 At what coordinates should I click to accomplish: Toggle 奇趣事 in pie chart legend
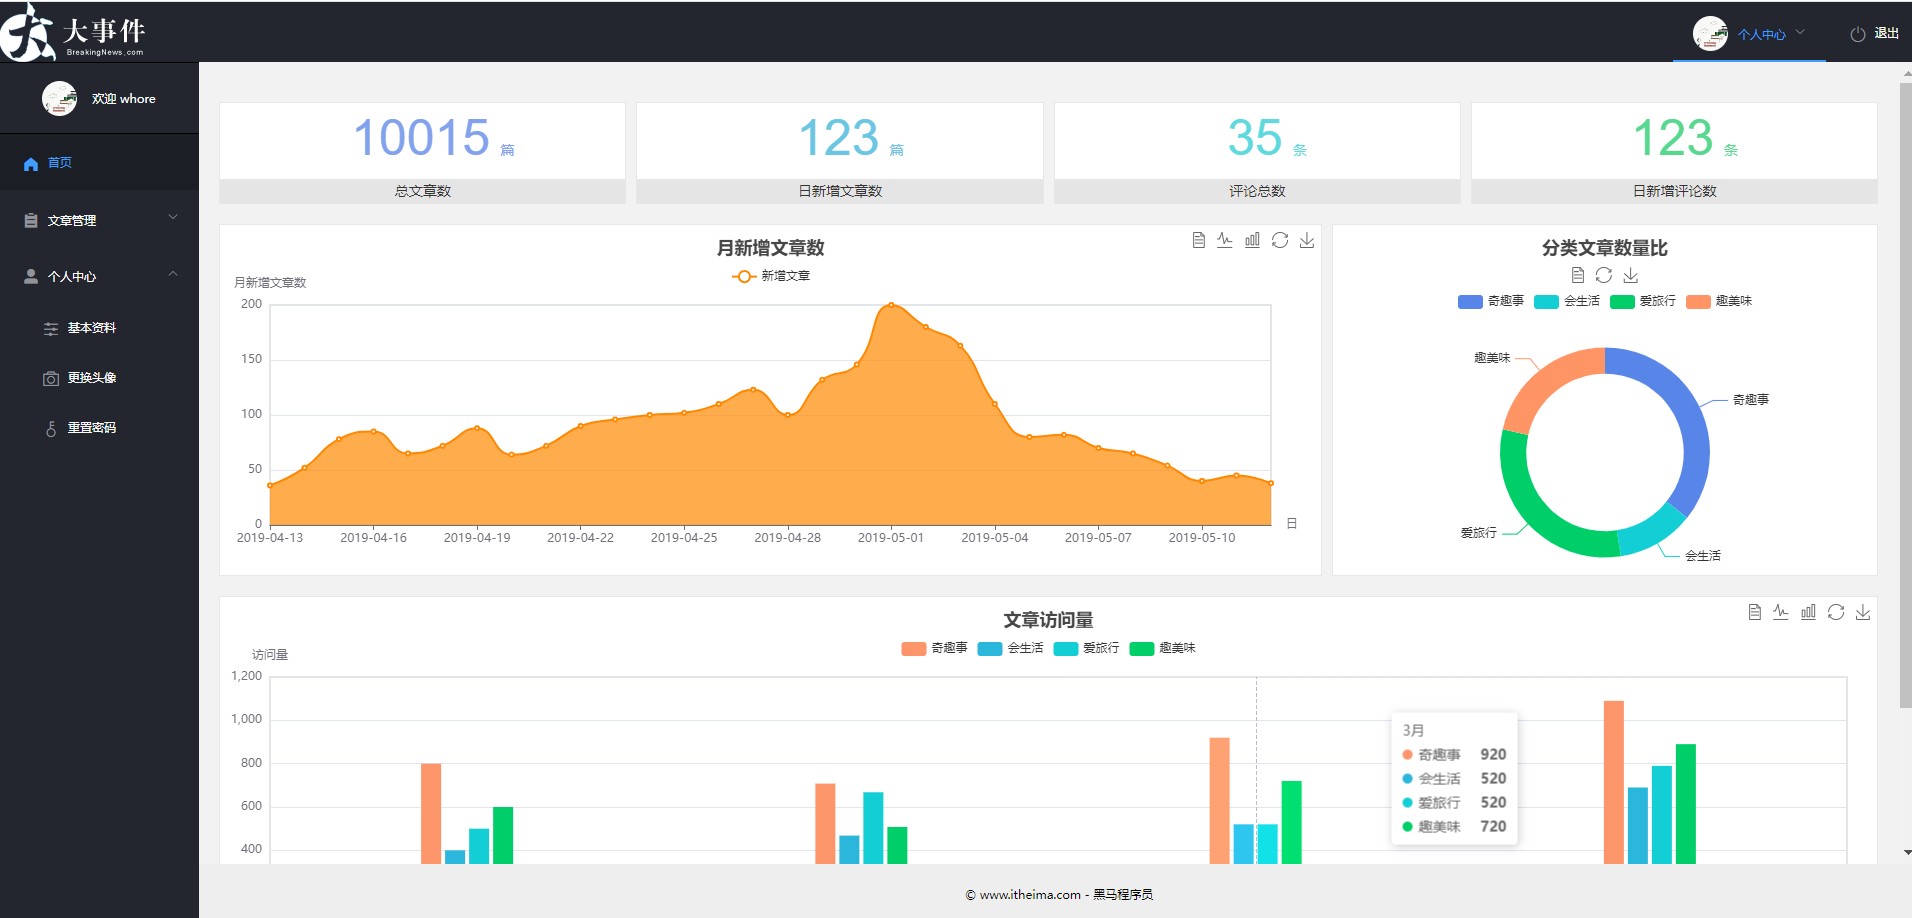click(x=1491, y=301)
